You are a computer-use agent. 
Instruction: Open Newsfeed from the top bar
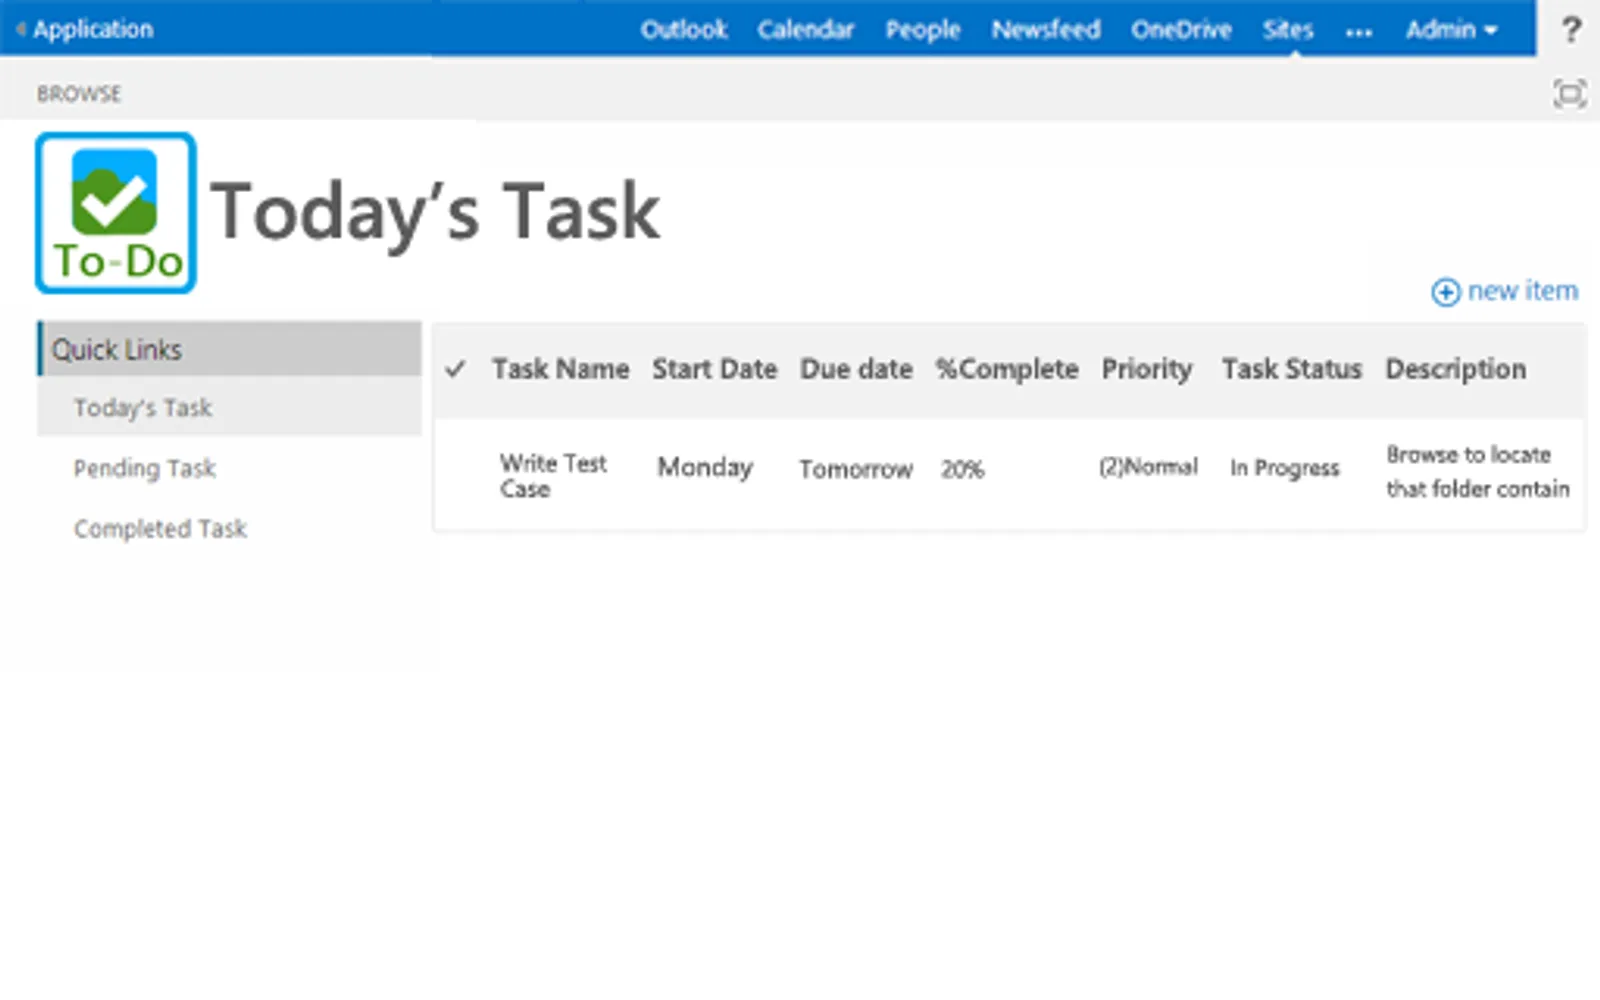click(x=1046, y=30)
